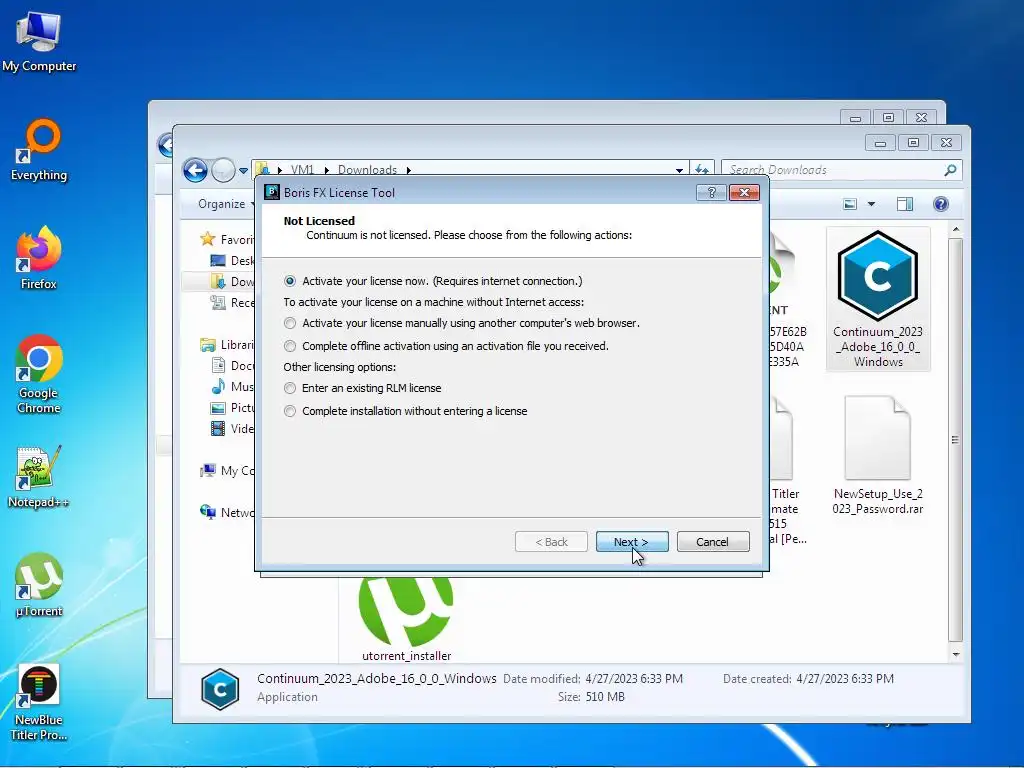Viewport: 1024px width, 768px height.
Task: Click help button in Boris FX License Tool title
Action: point(711,193)
